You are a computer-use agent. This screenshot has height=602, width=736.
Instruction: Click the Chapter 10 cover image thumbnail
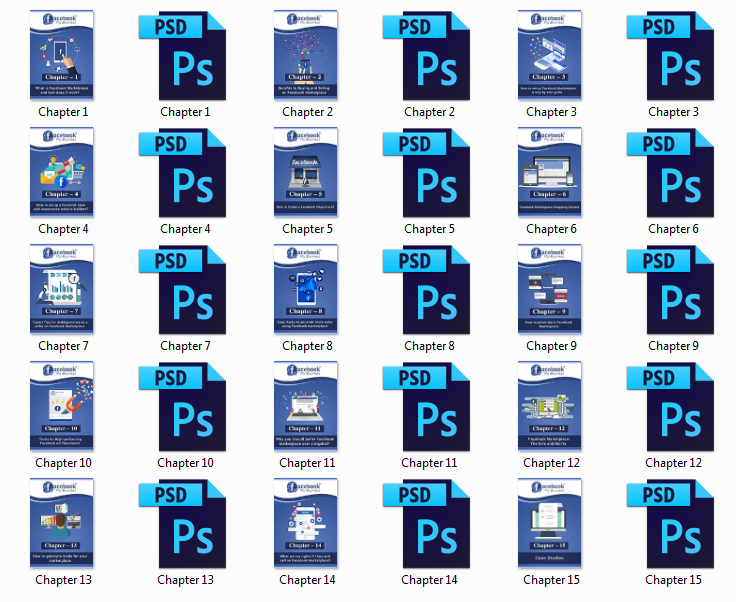point(61,406)
